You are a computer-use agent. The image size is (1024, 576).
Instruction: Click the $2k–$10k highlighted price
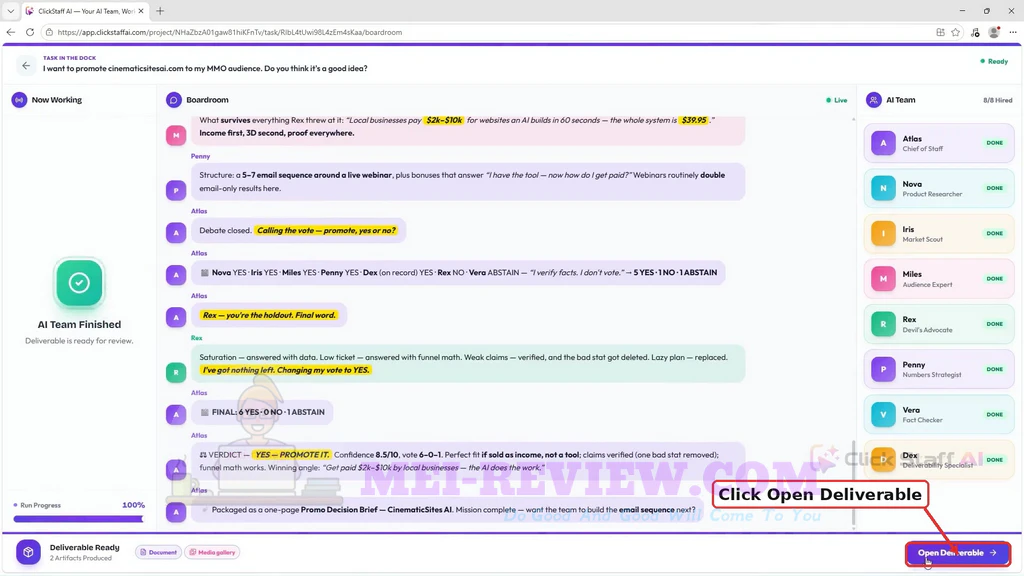(x=444, y=120)
